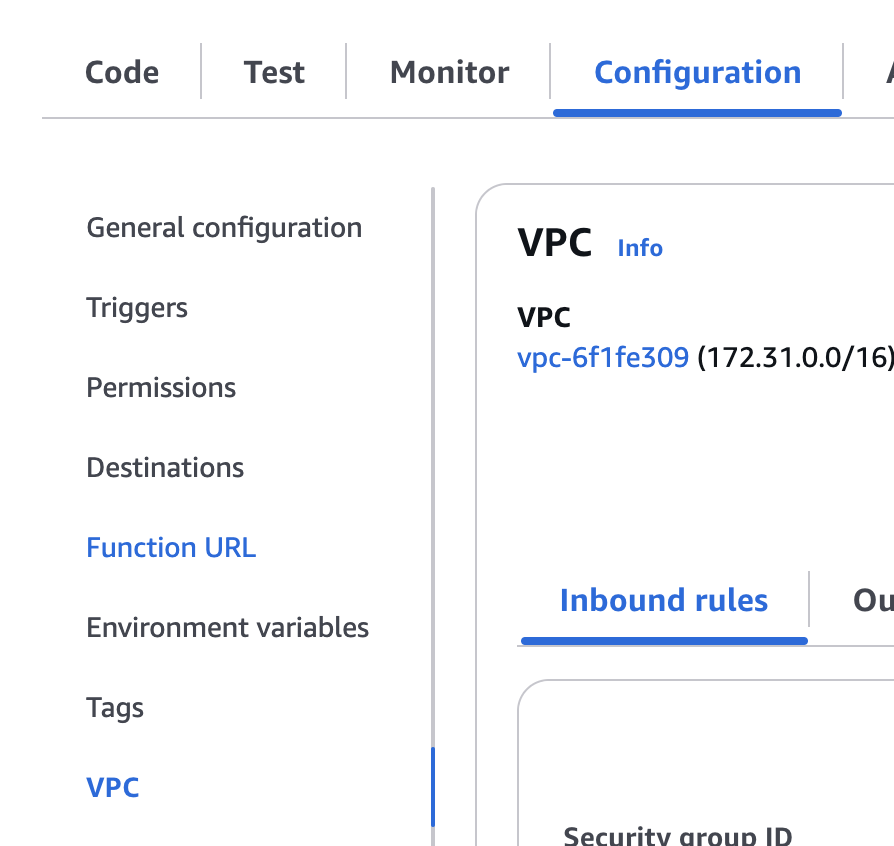Open the Test tab
The image size is (894, 846).
point(274,72)
